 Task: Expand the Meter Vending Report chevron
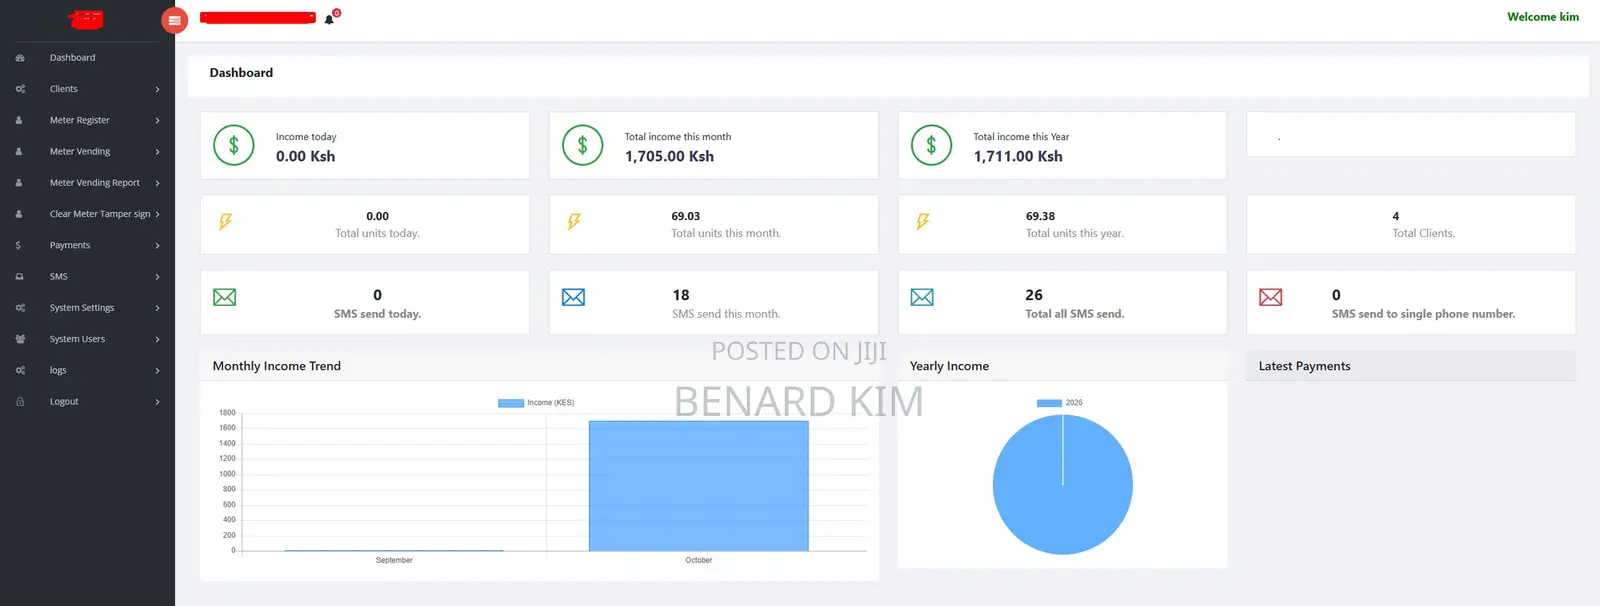(157, 183)
